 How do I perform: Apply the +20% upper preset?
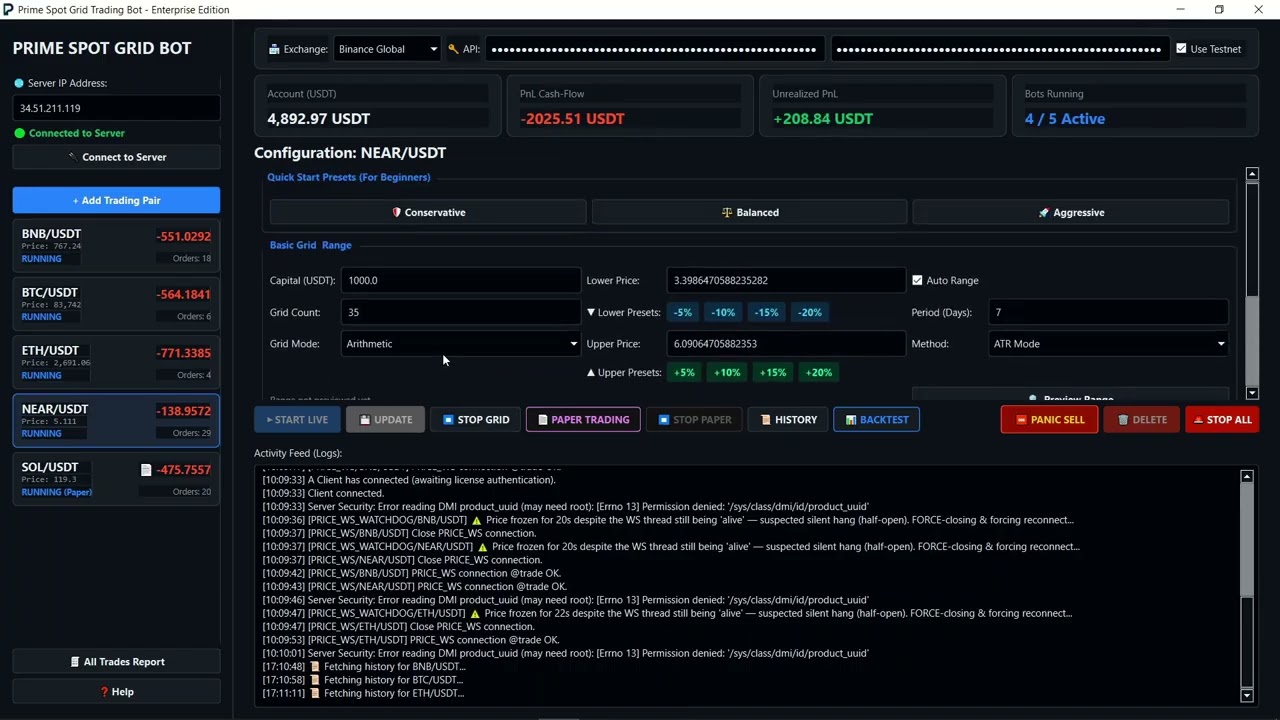pyautogui.click(x=819, y=372)
